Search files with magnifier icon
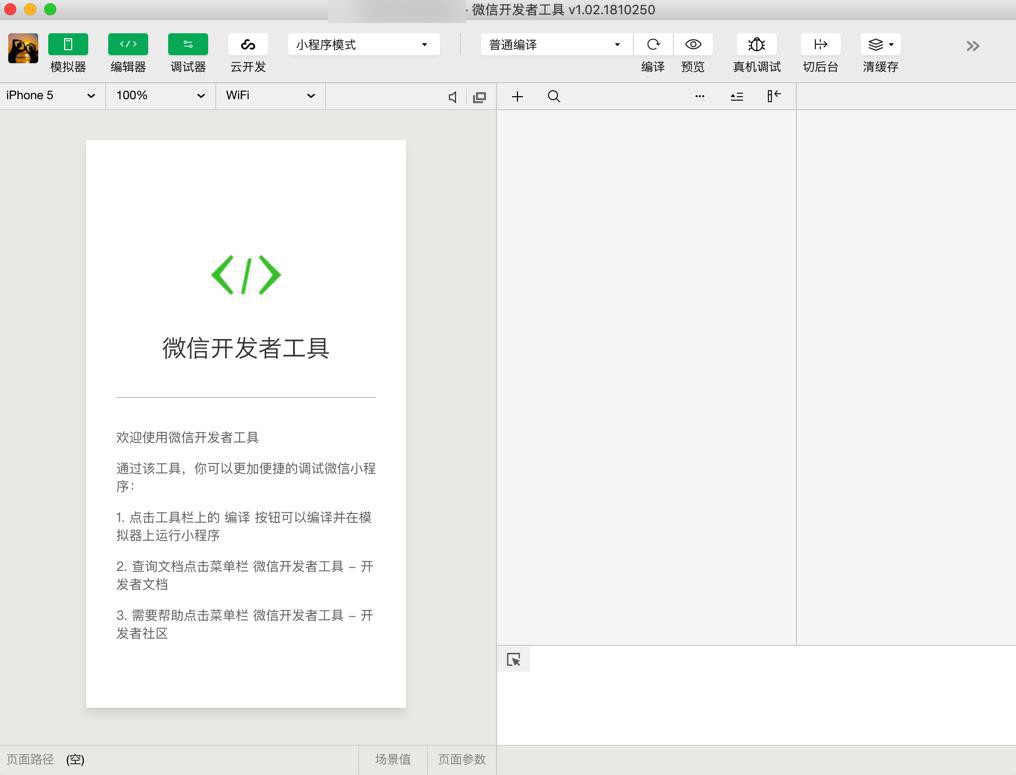 pyautogui.click(x=554, y=97)
